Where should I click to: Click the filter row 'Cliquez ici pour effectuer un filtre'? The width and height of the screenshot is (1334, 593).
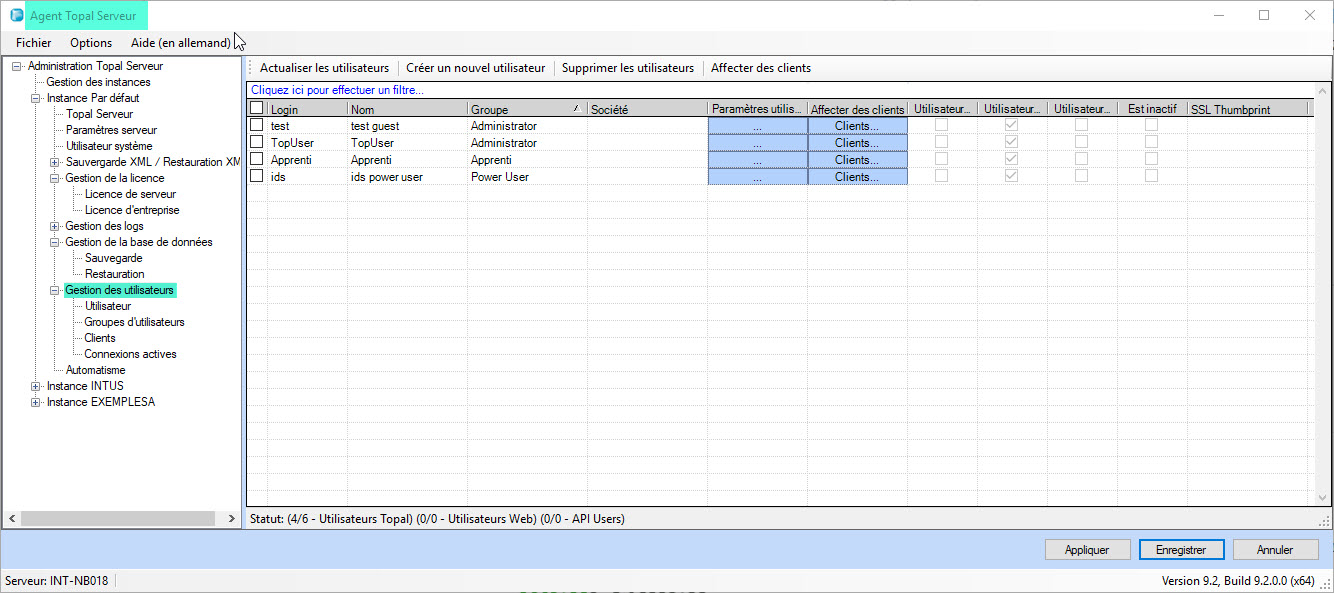pyautogui.click(x=337, y=90)
